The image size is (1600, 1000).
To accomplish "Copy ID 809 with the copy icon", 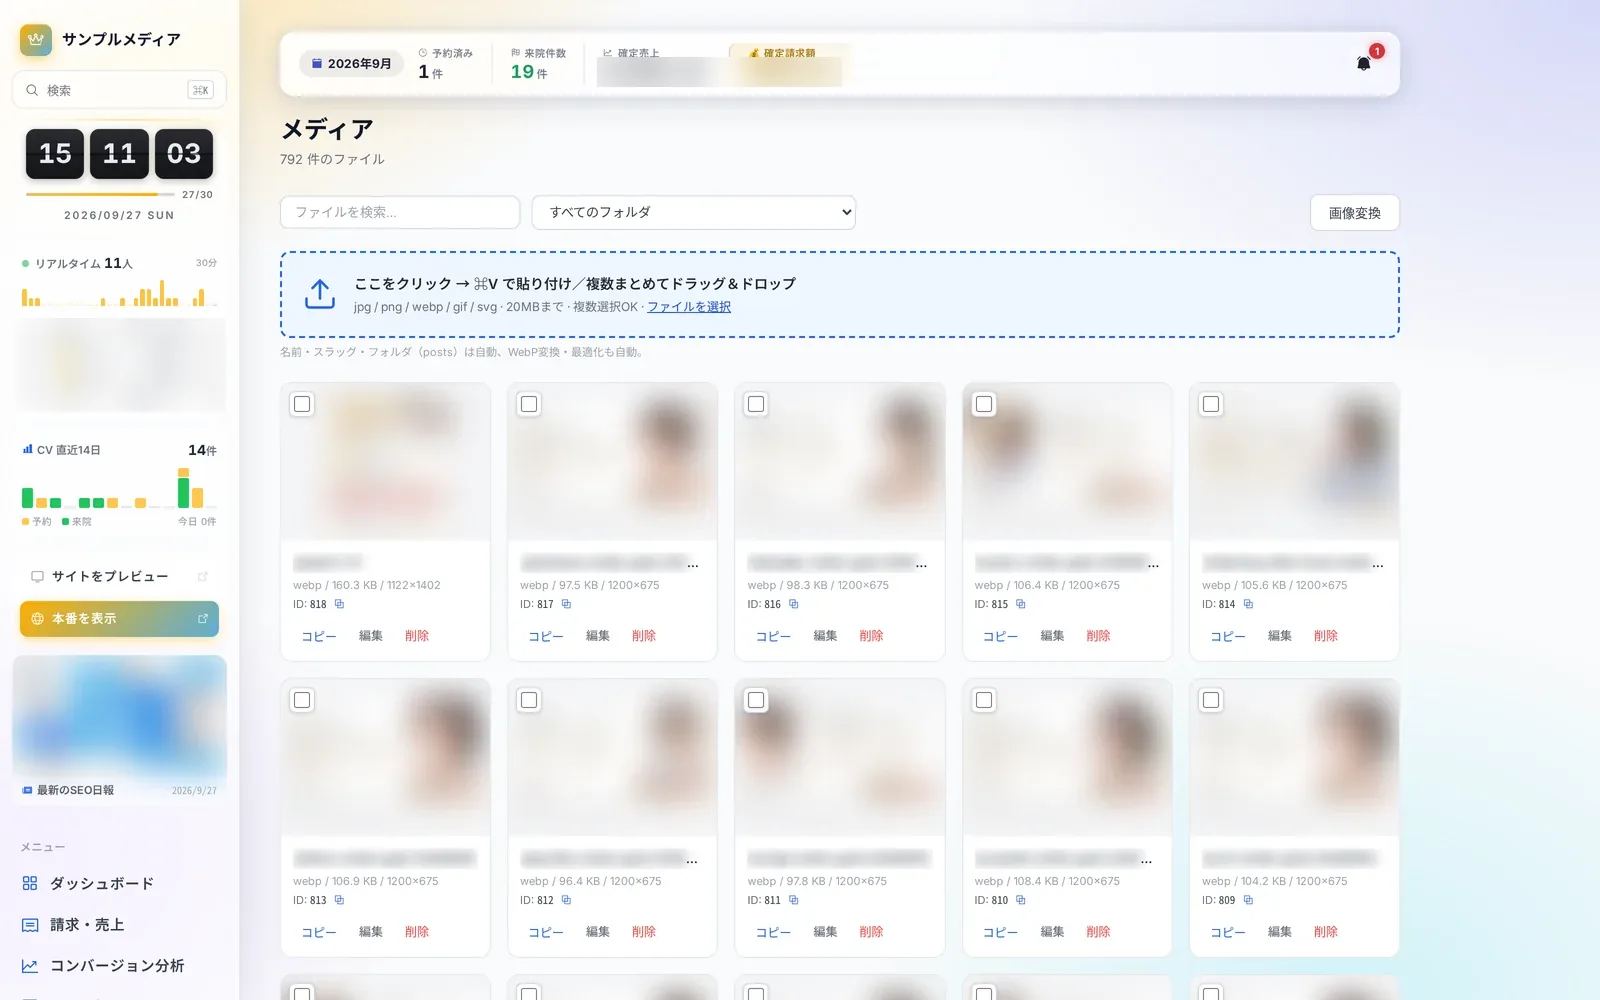I will tap(1248, 900).
